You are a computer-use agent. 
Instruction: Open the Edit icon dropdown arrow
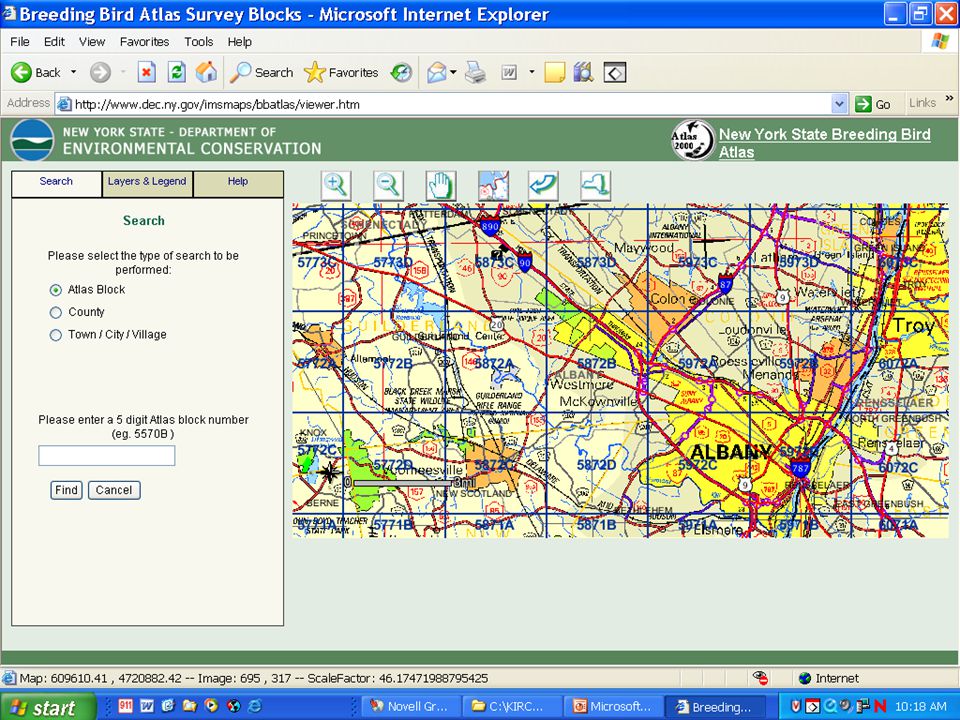point(531,72)
